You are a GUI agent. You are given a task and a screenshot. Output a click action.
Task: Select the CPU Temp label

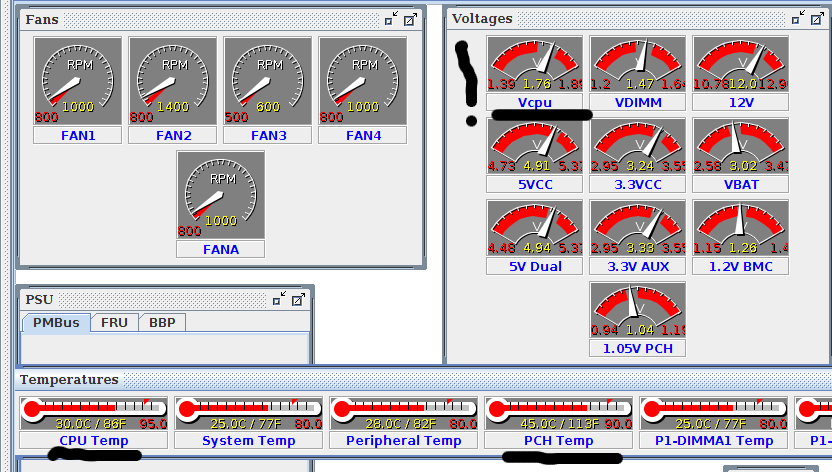(x=94, y=440)
